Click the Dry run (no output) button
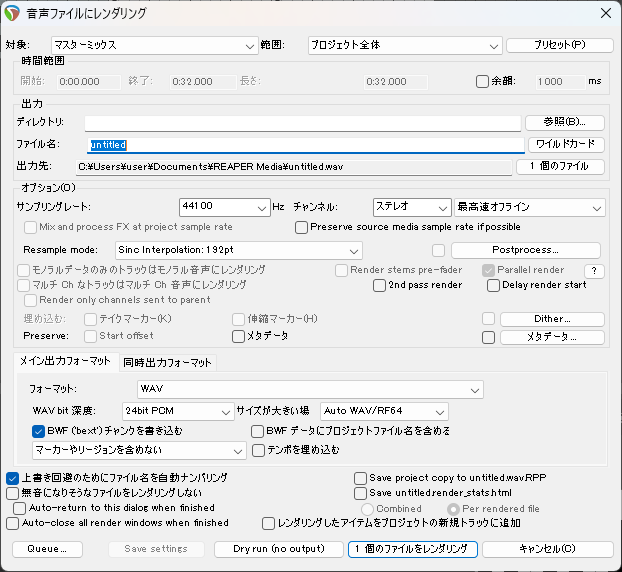This screenshot has width=622, height=572. pyautogui.click(x=279, y=549)
